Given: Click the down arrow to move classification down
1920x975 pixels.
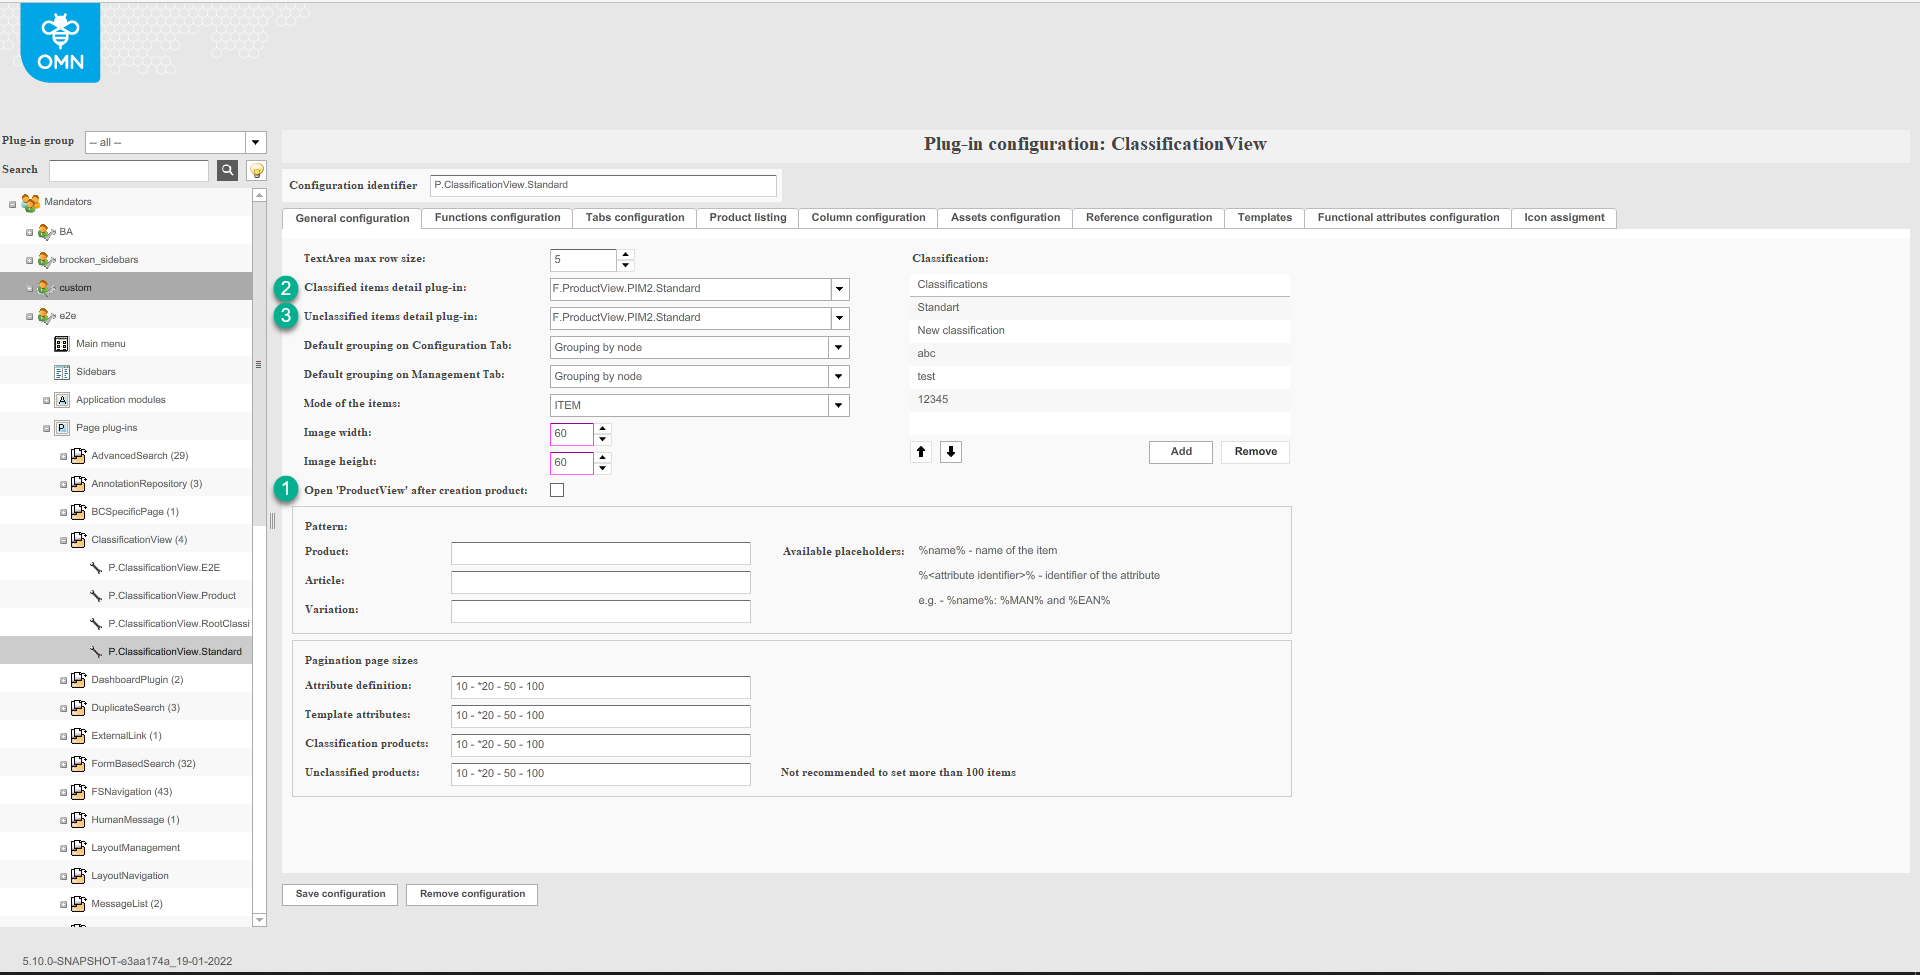Looking at the screenshot, I should tap(950, 451).
